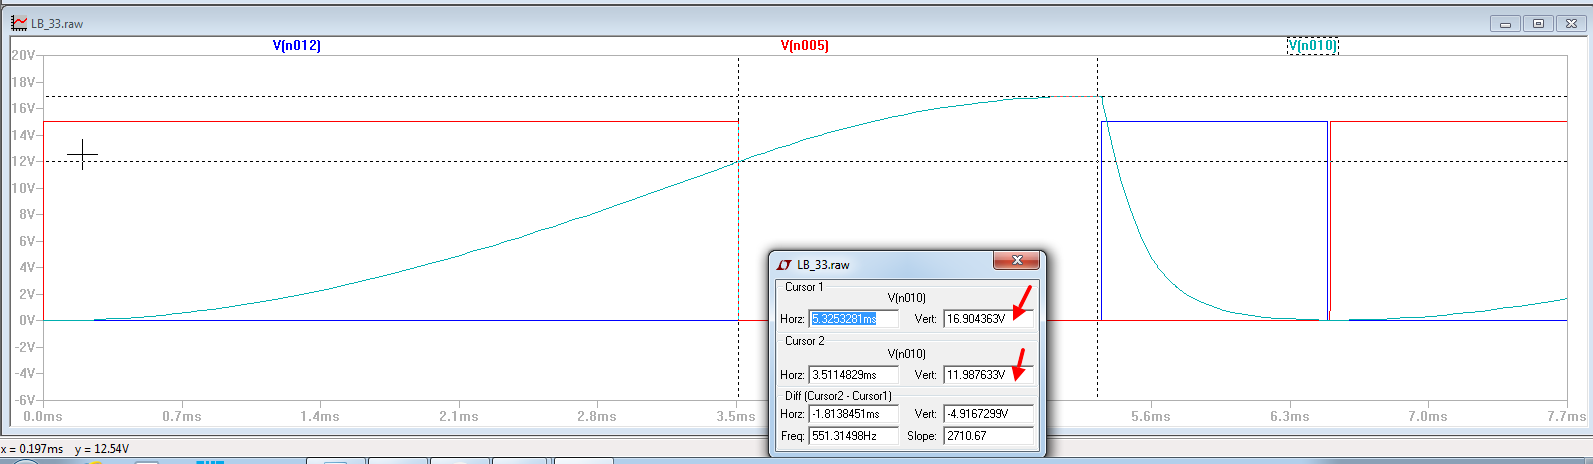Click the cursor crossing at 12V on trace
Viewport: 1593px width, 464px height.
pos(738,161)
